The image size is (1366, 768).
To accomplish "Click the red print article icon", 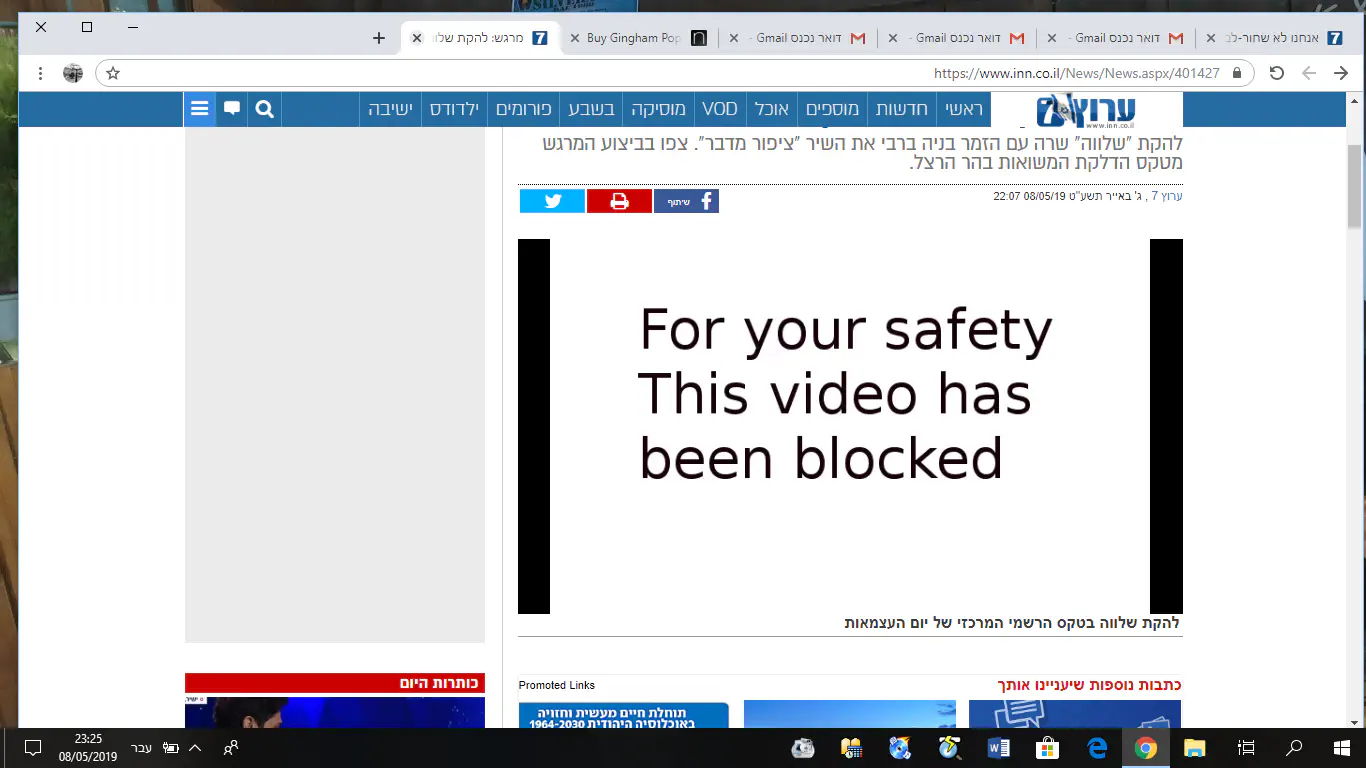I will pyautogui.click(x=619, y=201).
